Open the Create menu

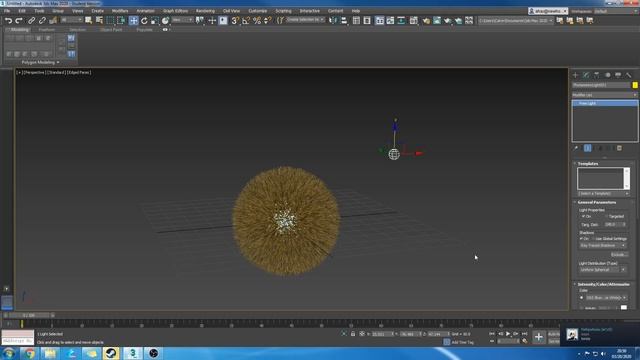[x=97, y=11]
